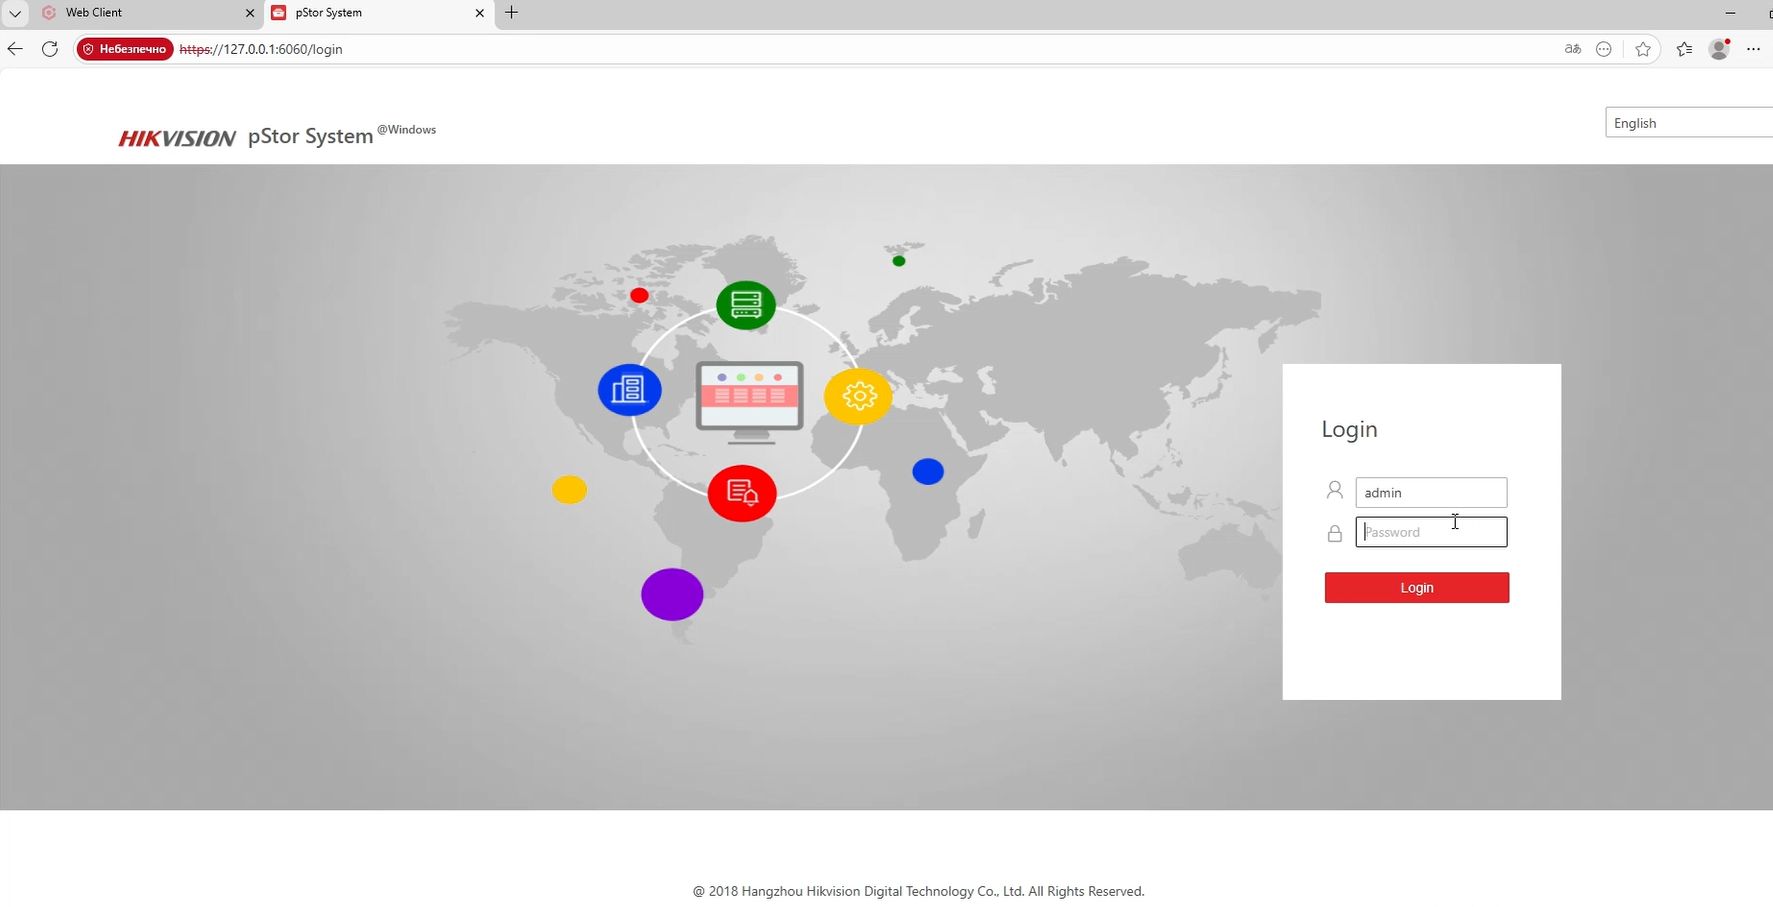Image resolution: width=1773 pixels, height=907 pixels.
Task: Open the browser profile avatar
Action: (1719, 49)
